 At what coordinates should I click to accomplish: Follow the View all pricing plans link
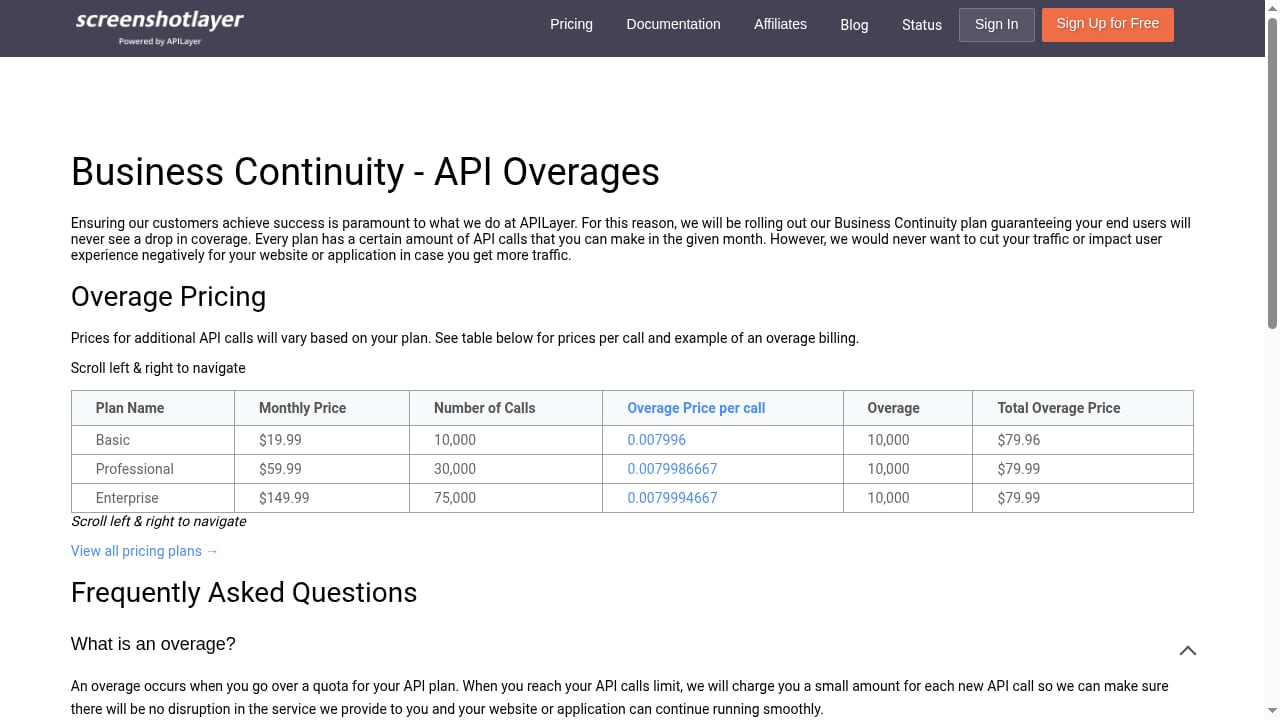[145, 551]
